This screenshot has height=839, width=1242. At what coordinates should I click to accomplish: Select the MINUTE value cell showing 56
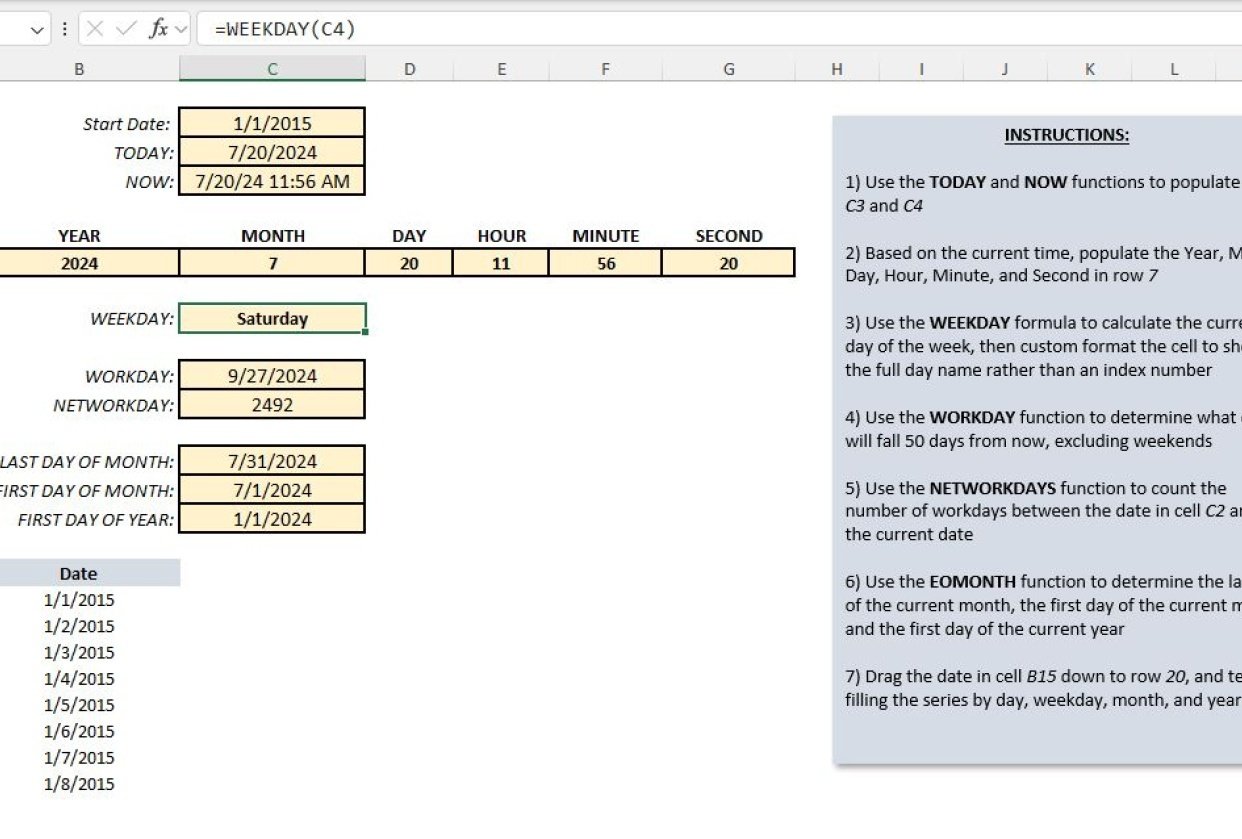point(605,264)
